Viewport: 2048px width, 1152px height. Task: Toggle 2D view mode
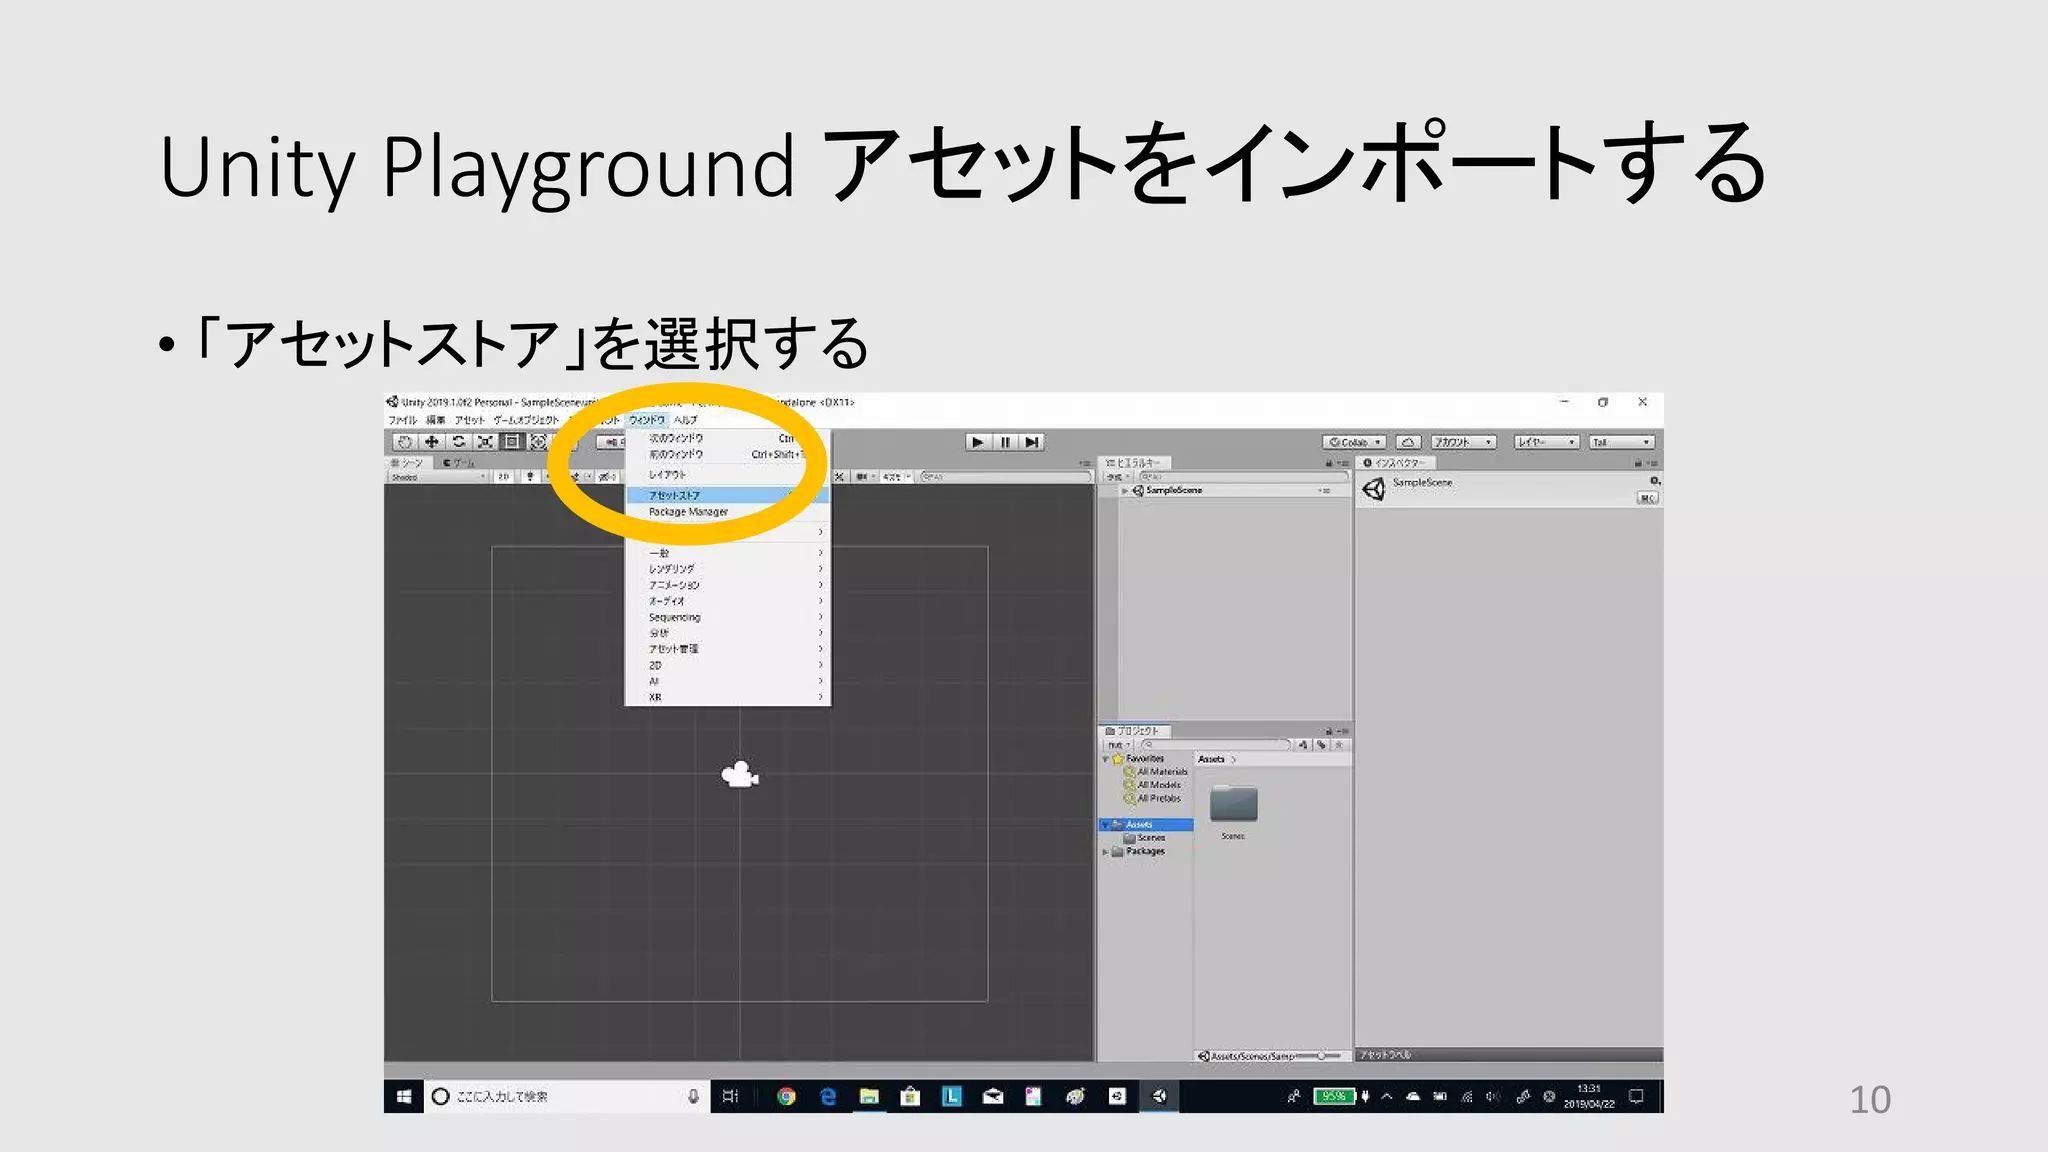click(x=504, y=477)
